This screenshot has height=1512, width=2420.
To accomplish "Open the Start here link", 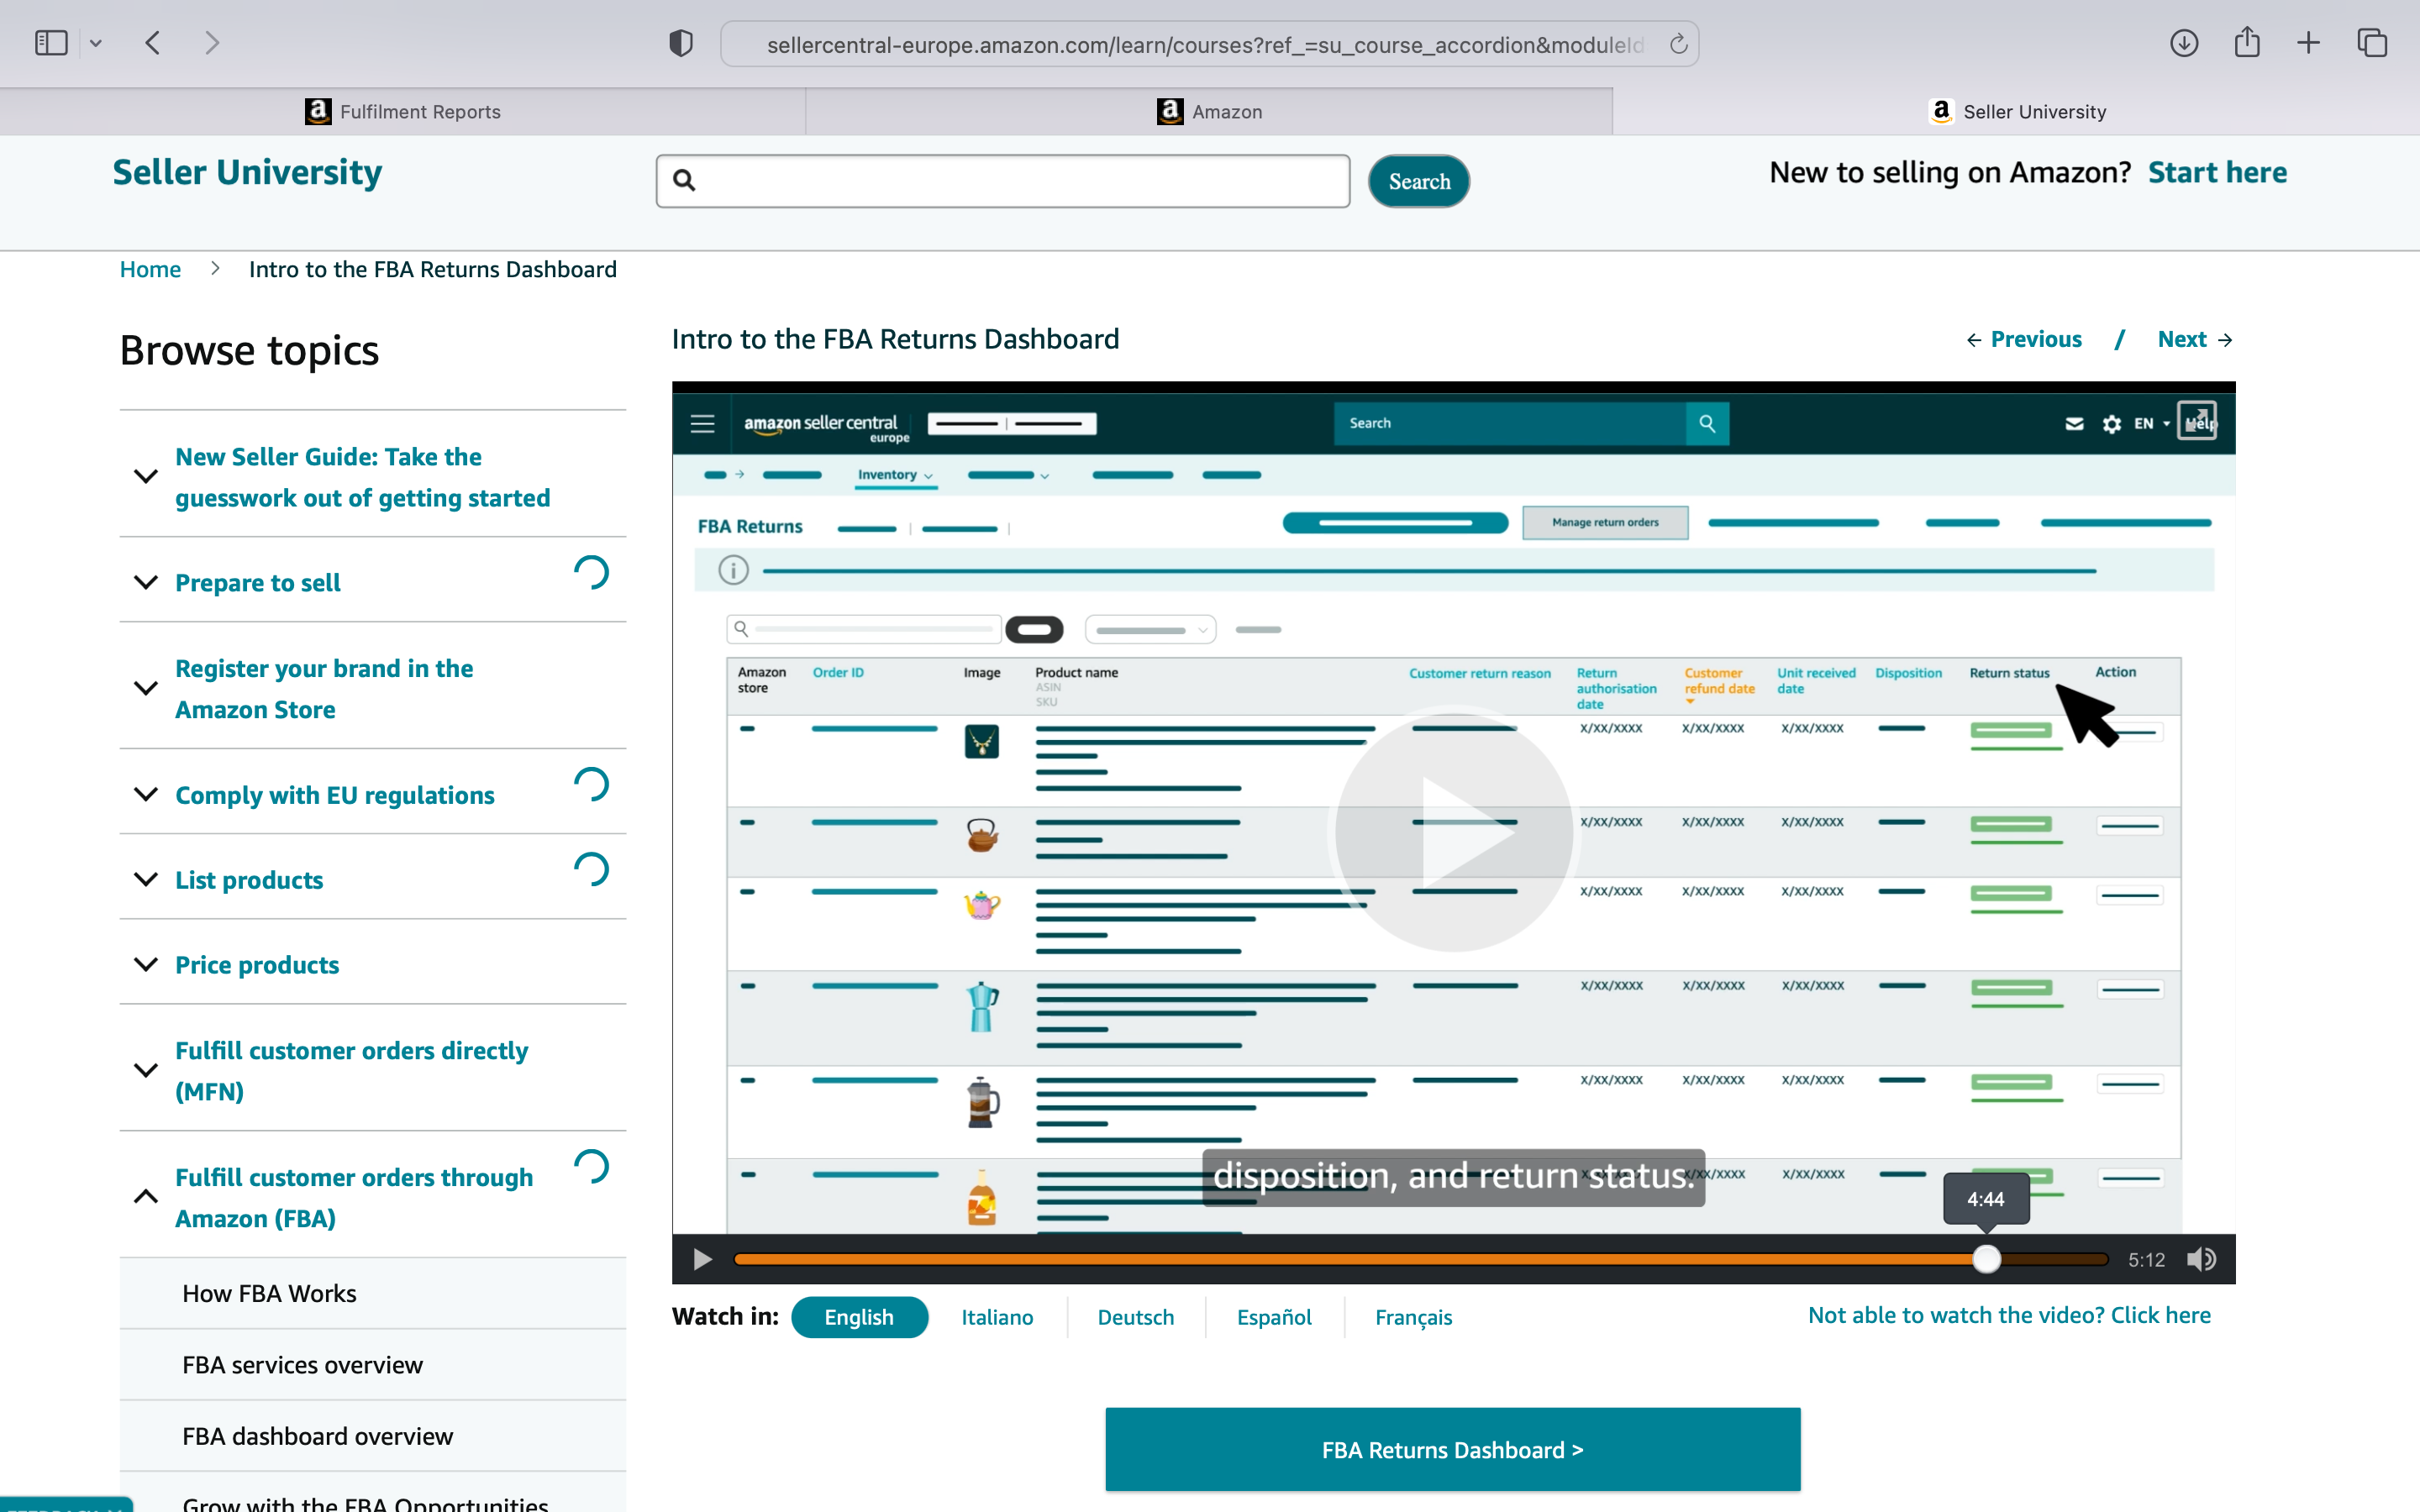I will 2217,172.
